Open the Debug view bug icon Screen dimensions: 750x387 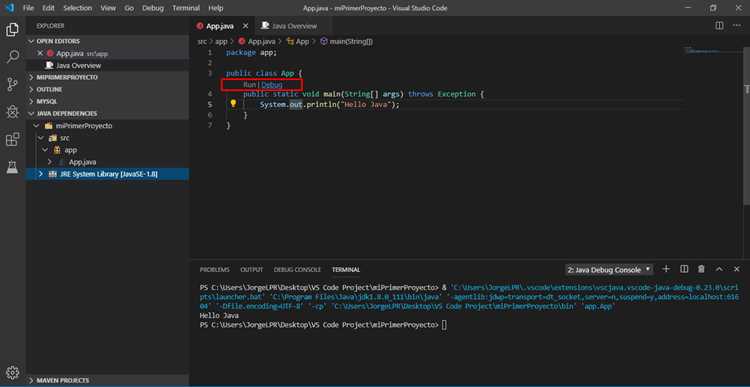(x=12, y=112)
